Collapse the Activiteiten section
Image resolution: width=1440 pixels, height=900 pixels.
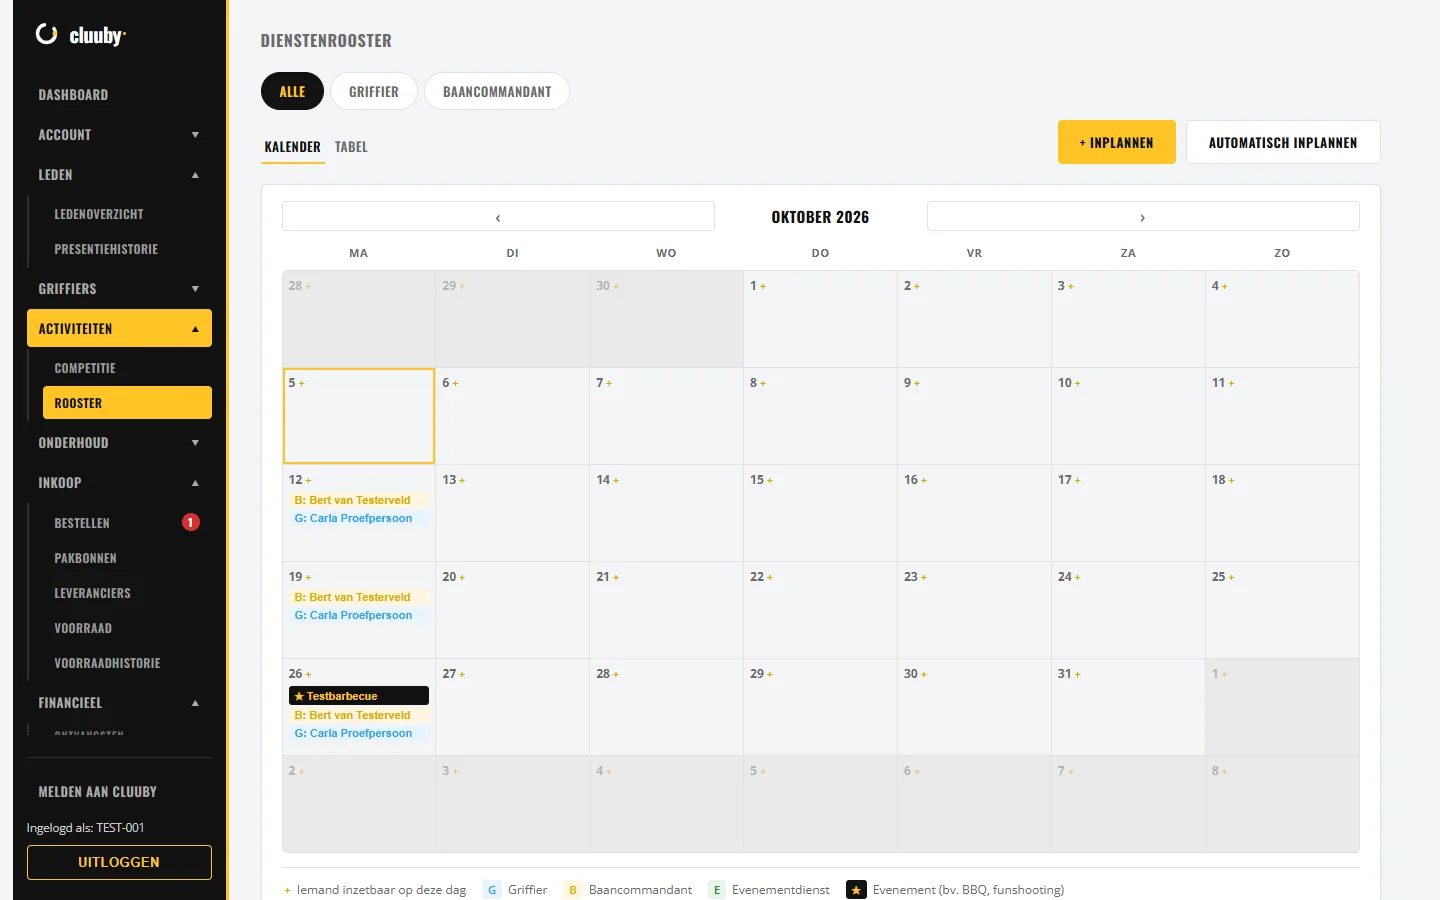pyautogui.click(x=119, y=329)
